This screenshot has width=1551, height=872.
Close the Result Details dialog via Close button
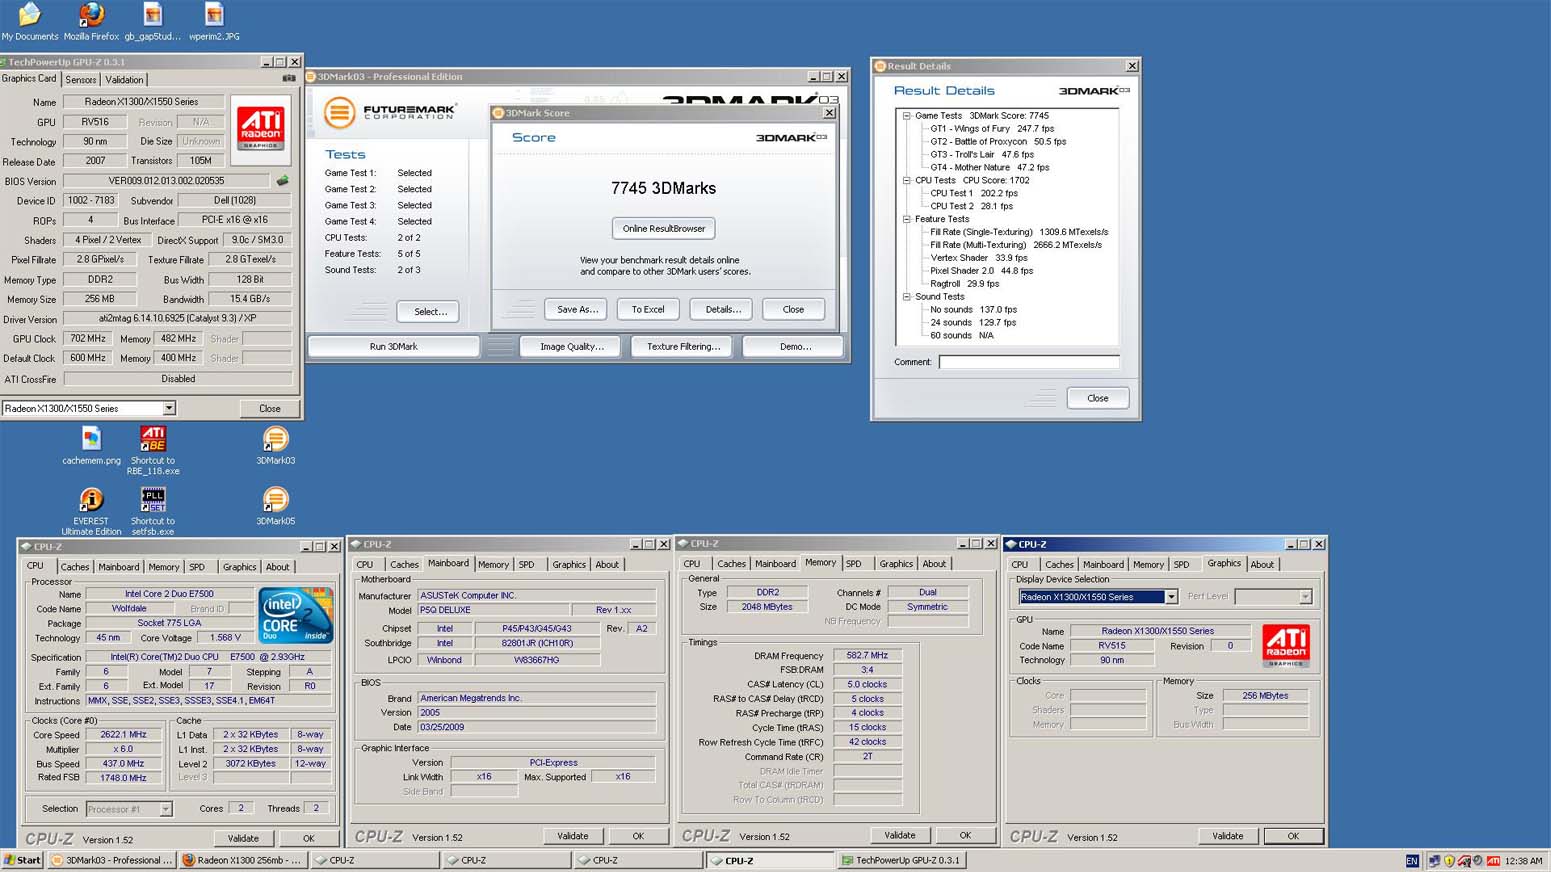click(x=1098, y=398)
